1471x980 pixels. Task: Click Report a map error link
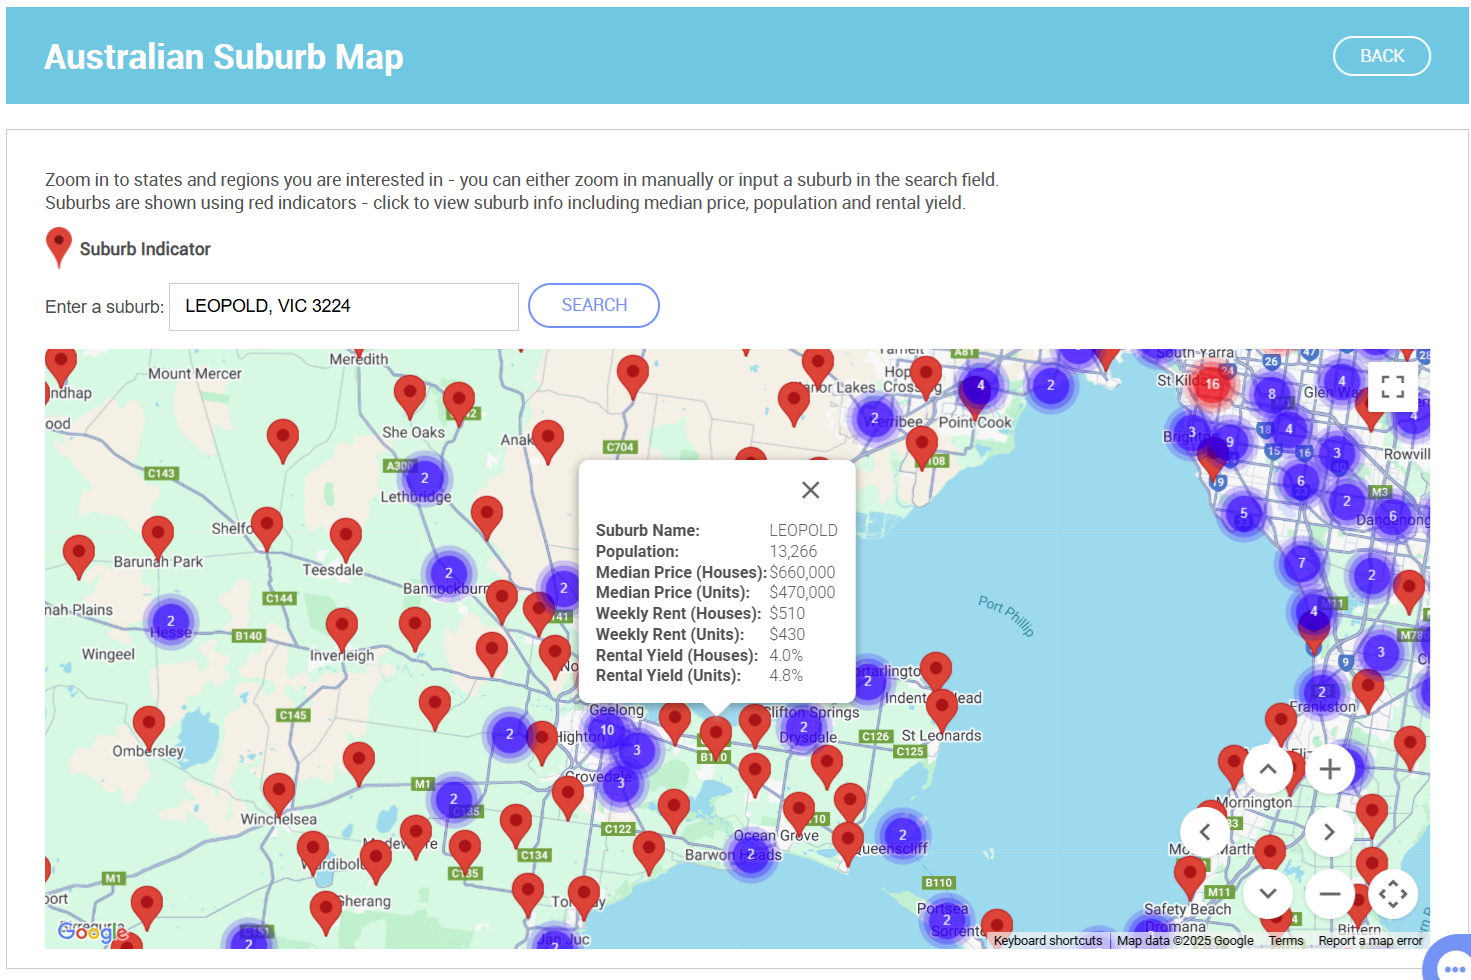tap(1369, 941)
